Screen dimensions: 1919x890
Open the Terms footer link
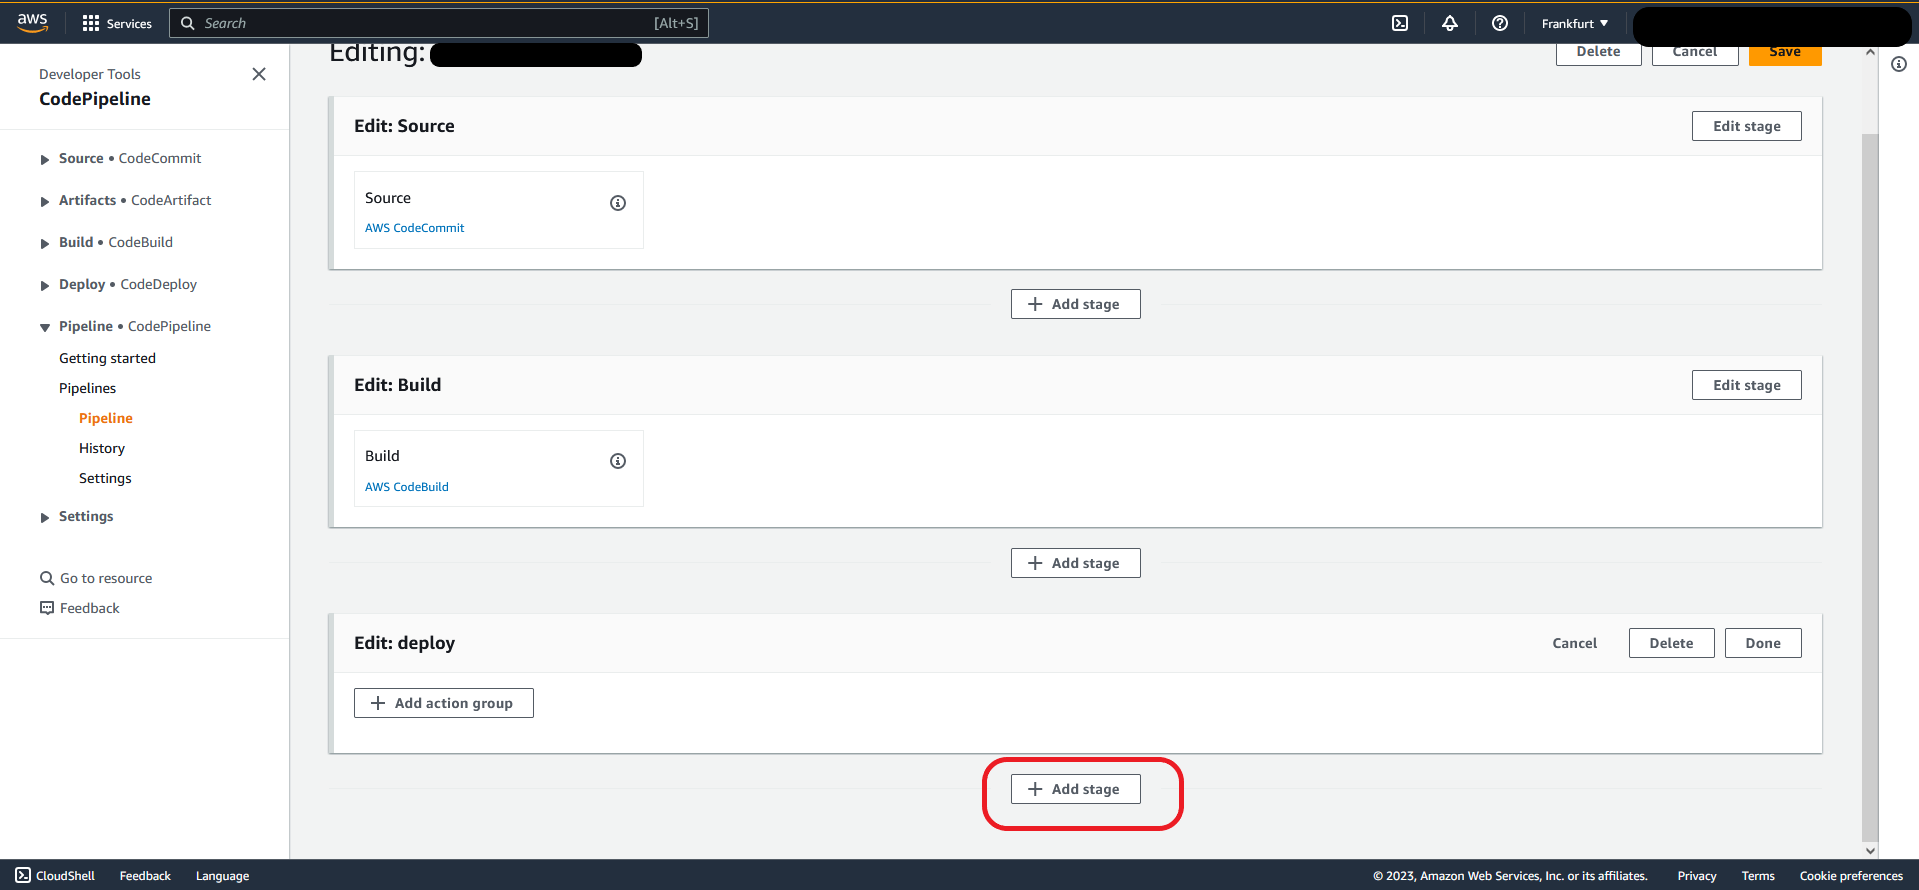coord(1757,876)
